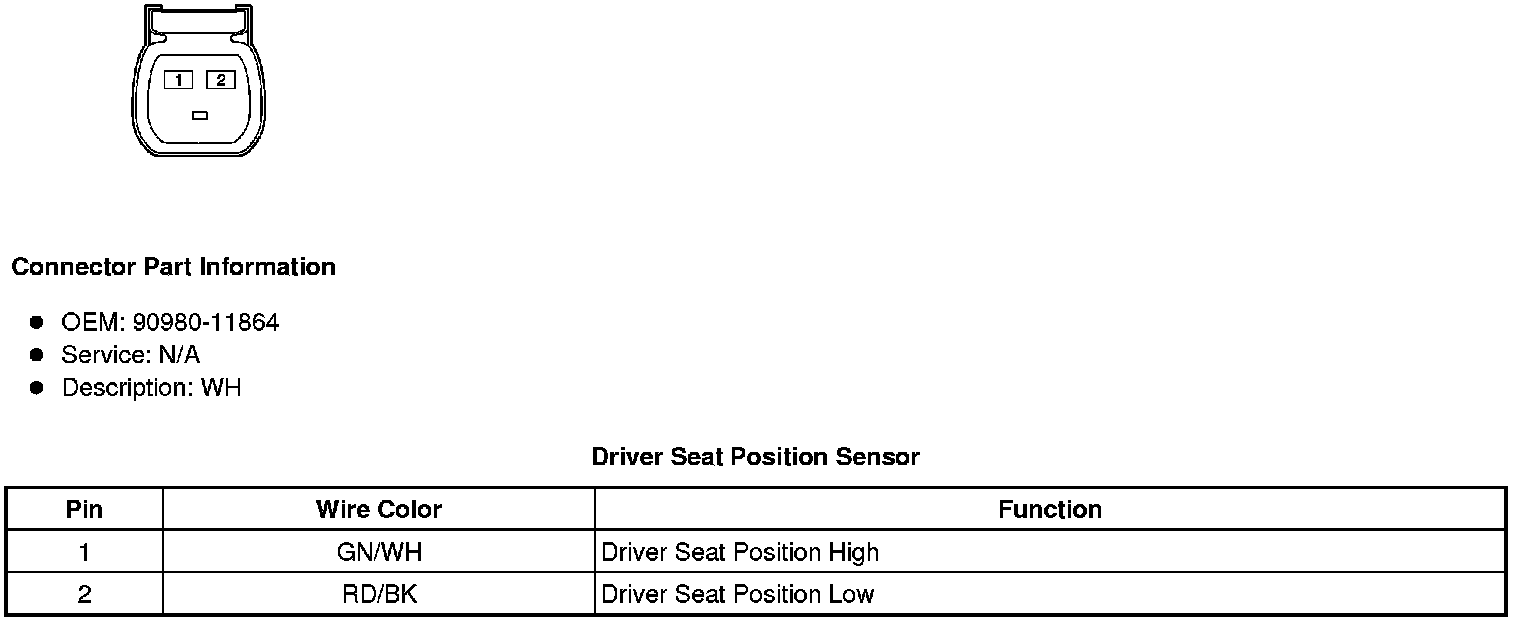Click the Pin column header
This screenshot has width=1520, height=622.
coord(84,509)
